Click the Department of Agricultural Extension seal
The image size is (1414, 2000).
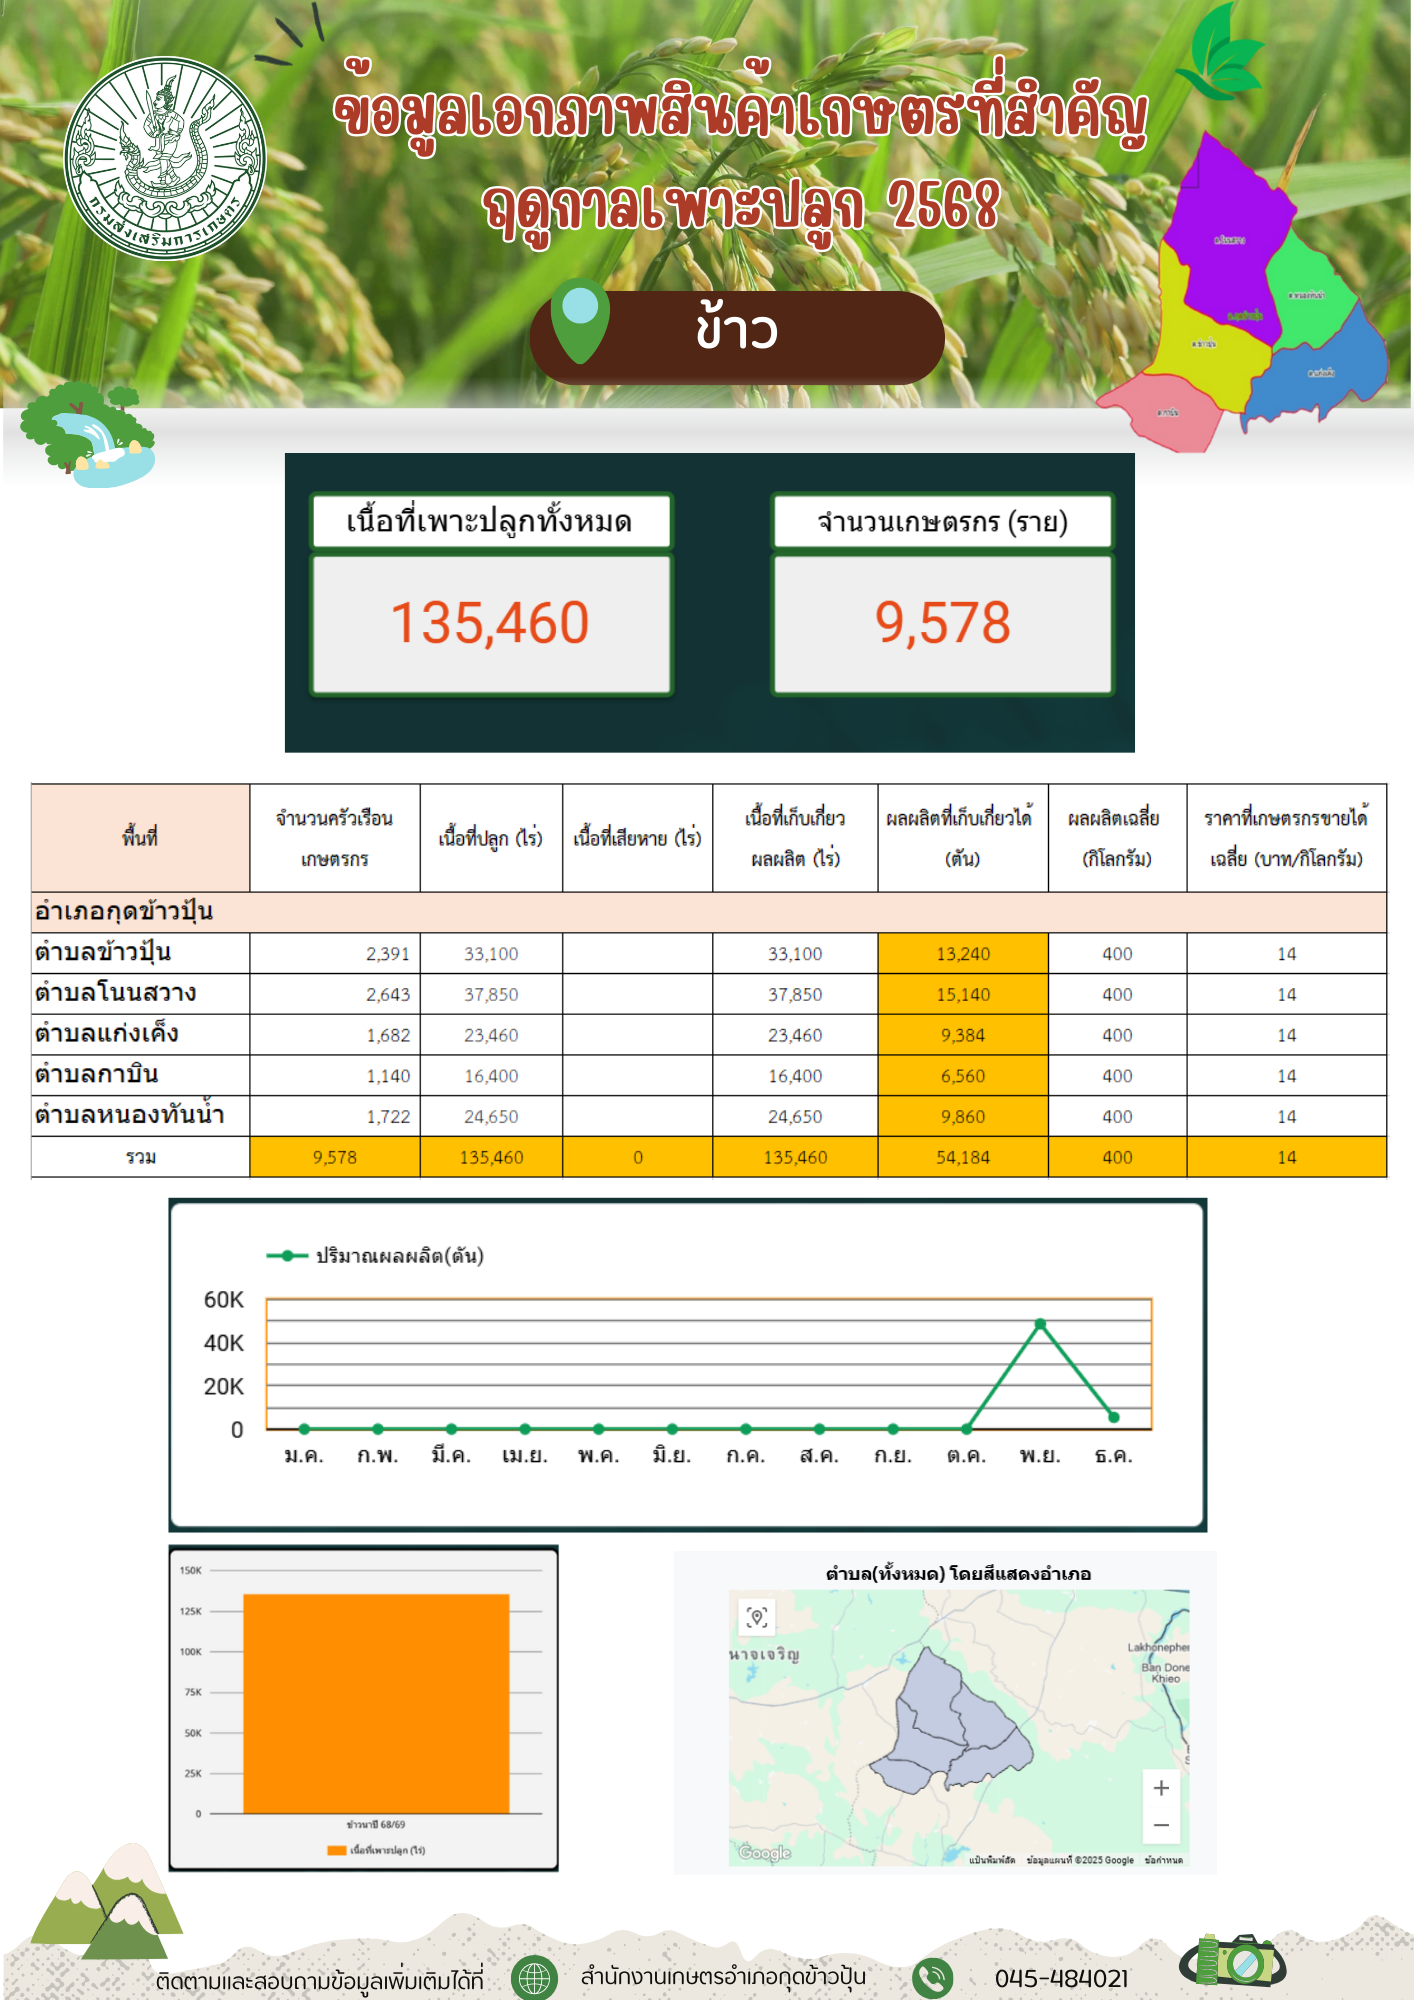(165, 158)
